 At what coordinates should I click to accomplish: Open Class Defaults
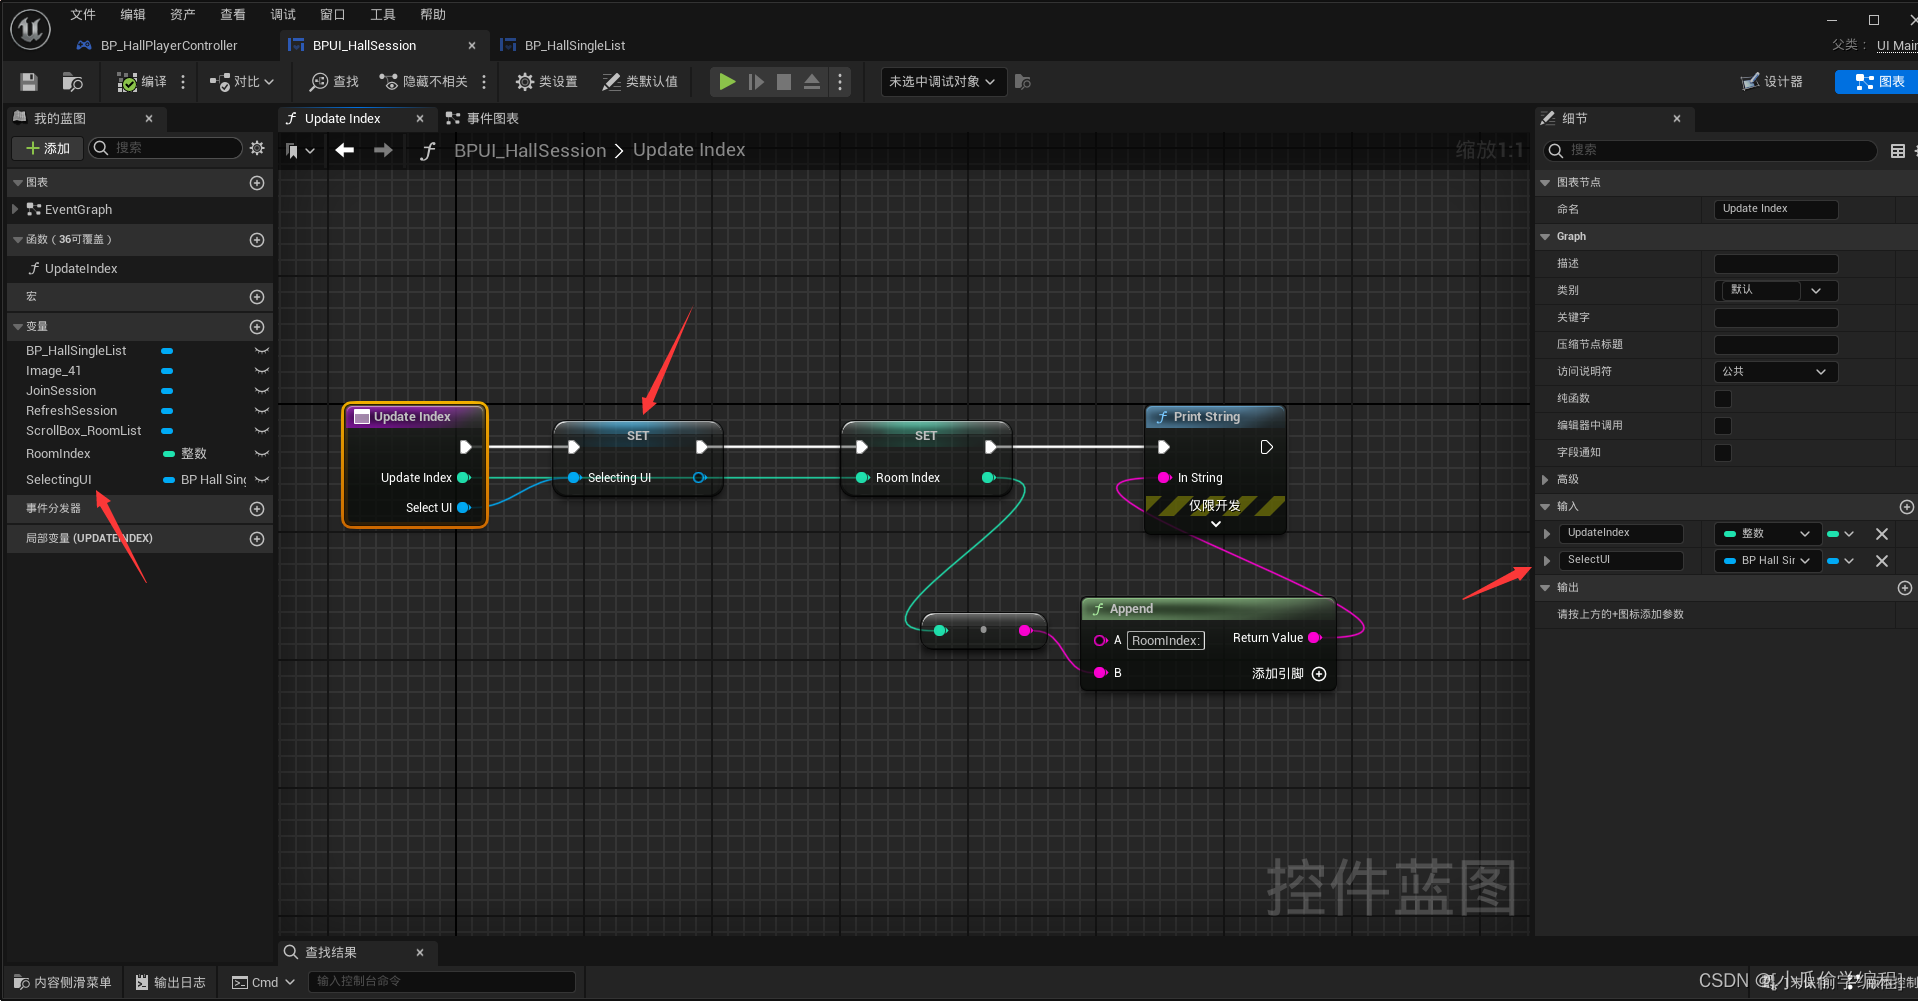(640, 82)
